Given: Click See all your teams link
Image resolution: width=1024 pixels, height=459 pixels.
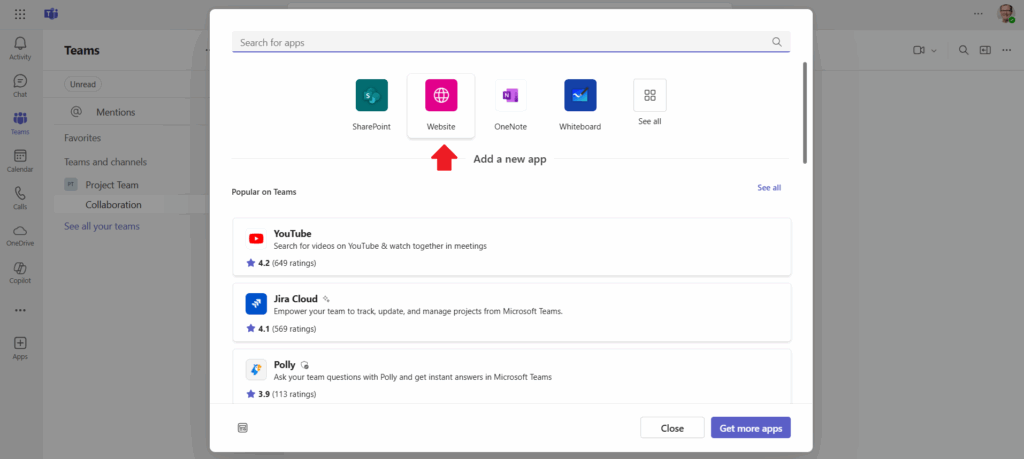Looking at the screenshot, I should coord(102,226).
